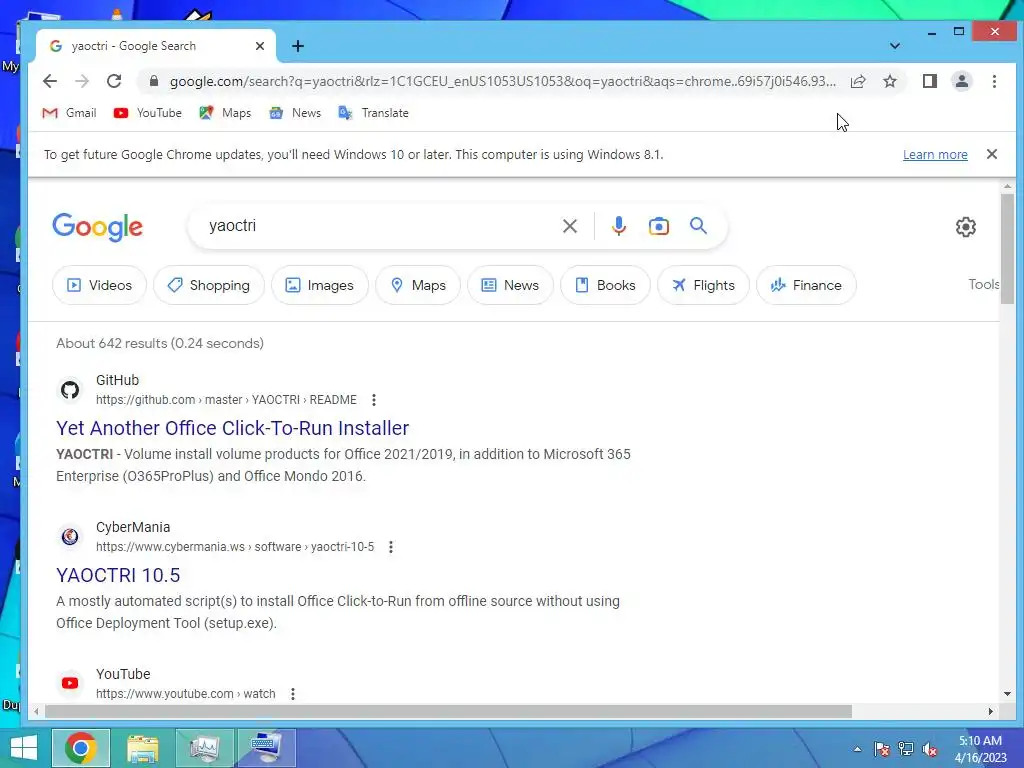Screen dimensions: 1024x768
Task: Share this page via the share icon
Action: click(858, 81)
